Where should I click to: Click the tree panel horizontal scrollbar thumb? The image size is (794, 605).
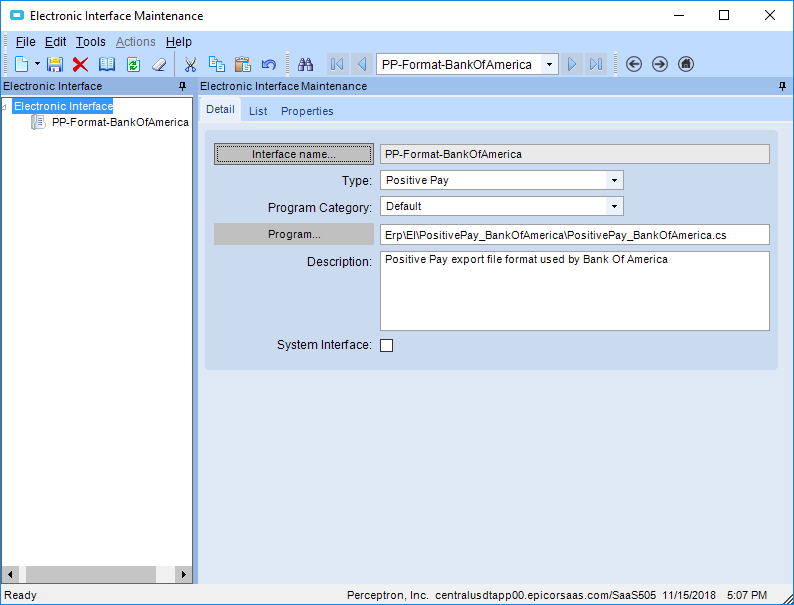[91, 575]
